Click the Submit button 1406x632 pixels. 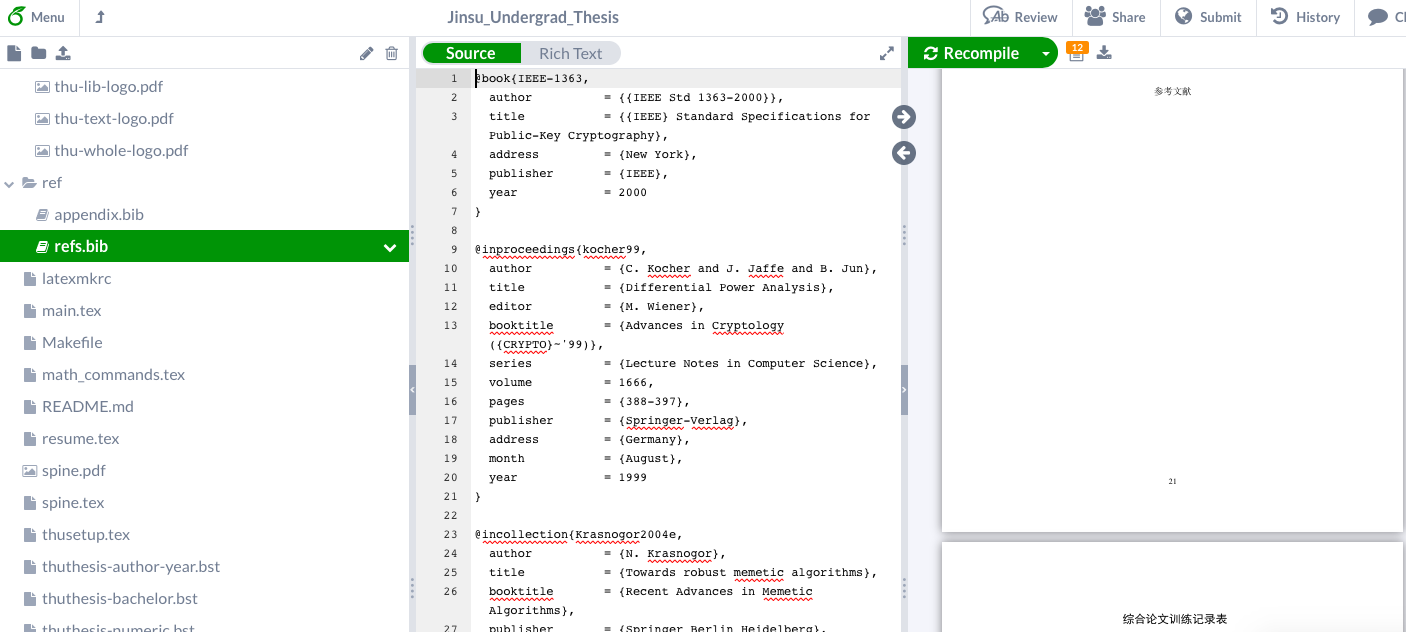1208,17
